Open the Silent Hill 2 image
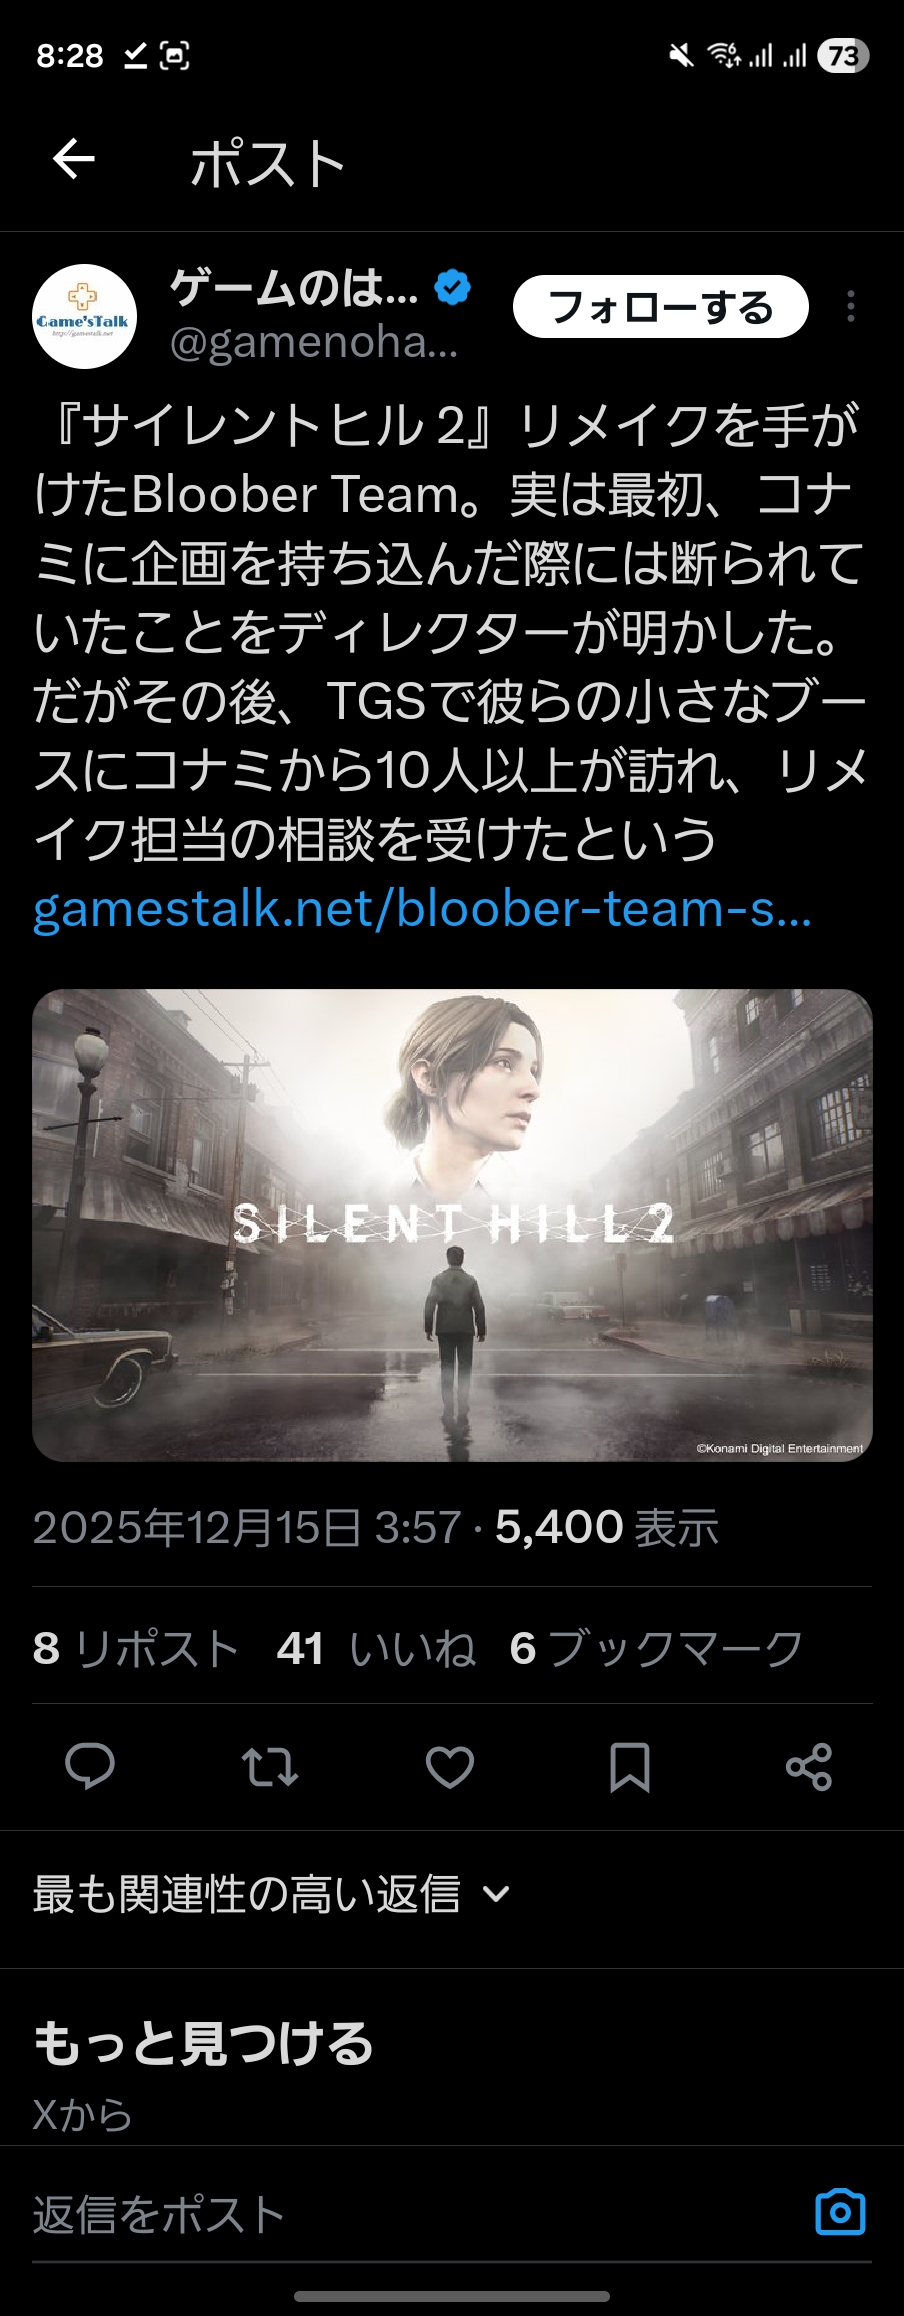This screenshot has height=2316, width=904. (x=452, y=1225)
